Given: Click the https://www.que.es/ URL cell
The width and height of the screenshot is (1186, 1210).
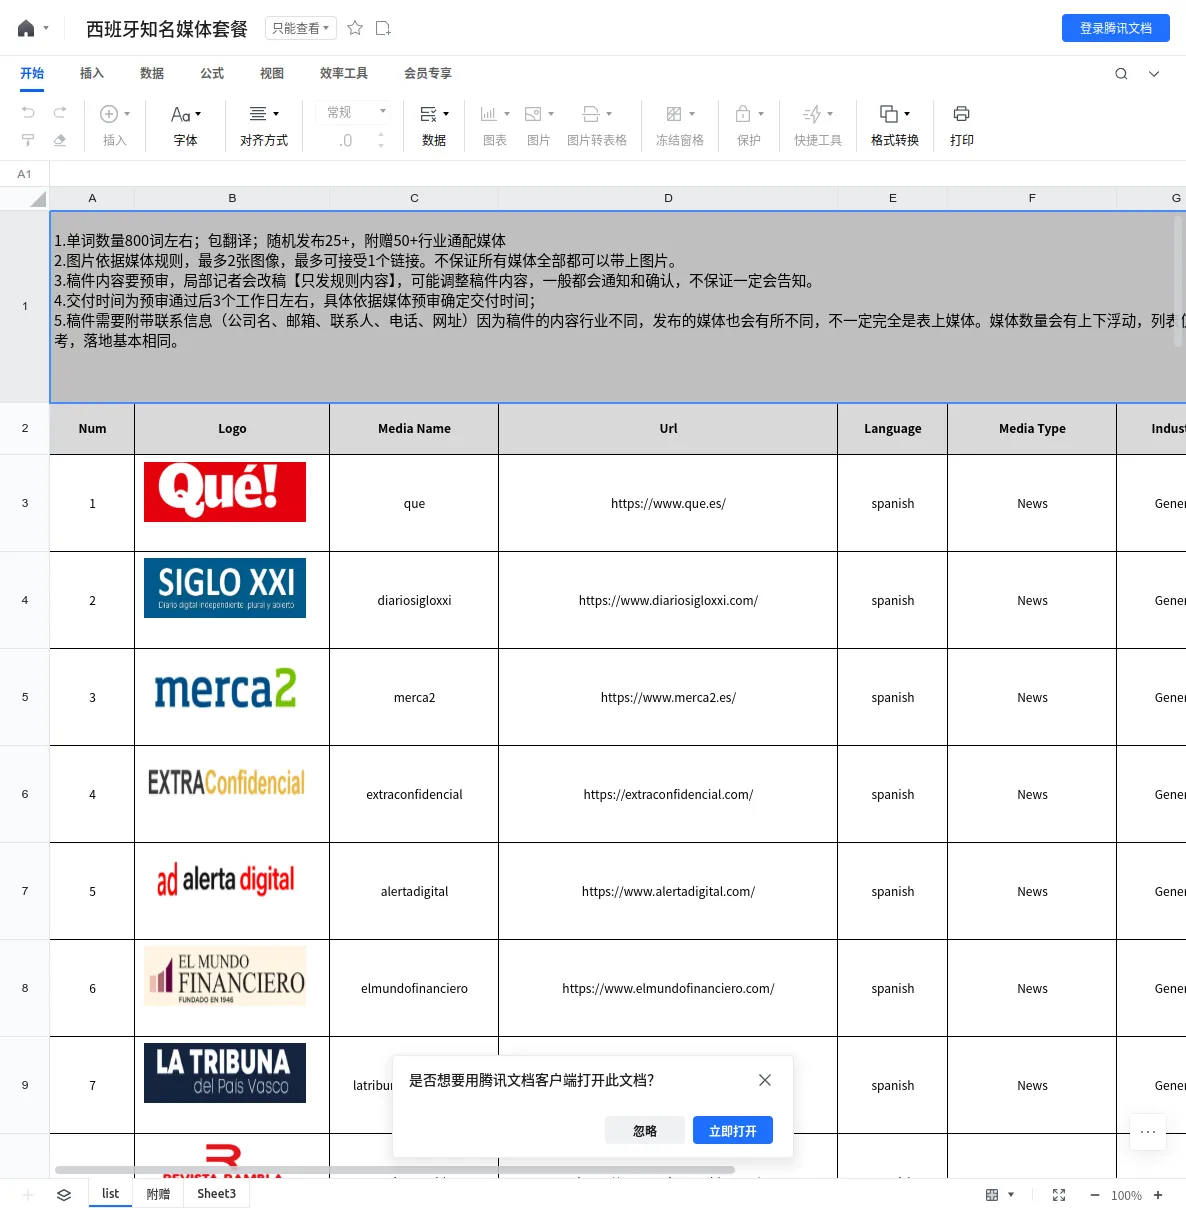Looking at the screenshot, I should point(668,504).
